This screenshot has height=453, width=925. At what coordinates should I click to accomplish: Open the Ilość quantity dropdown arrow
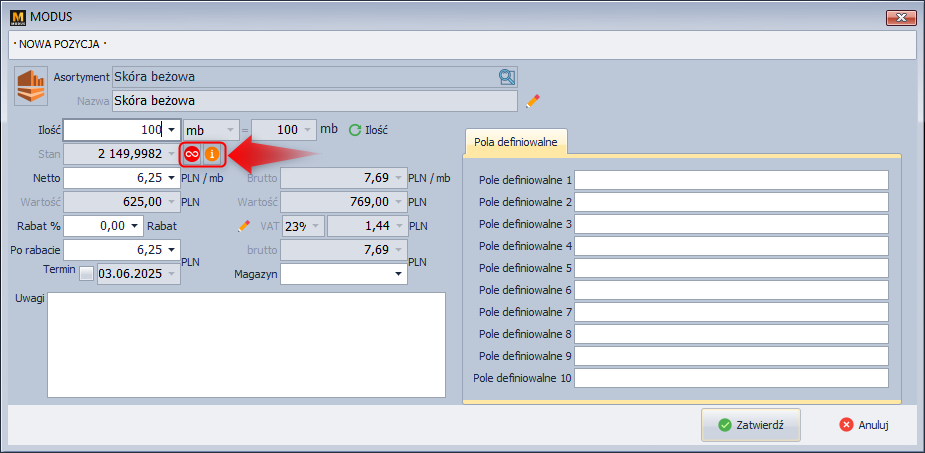172,130
